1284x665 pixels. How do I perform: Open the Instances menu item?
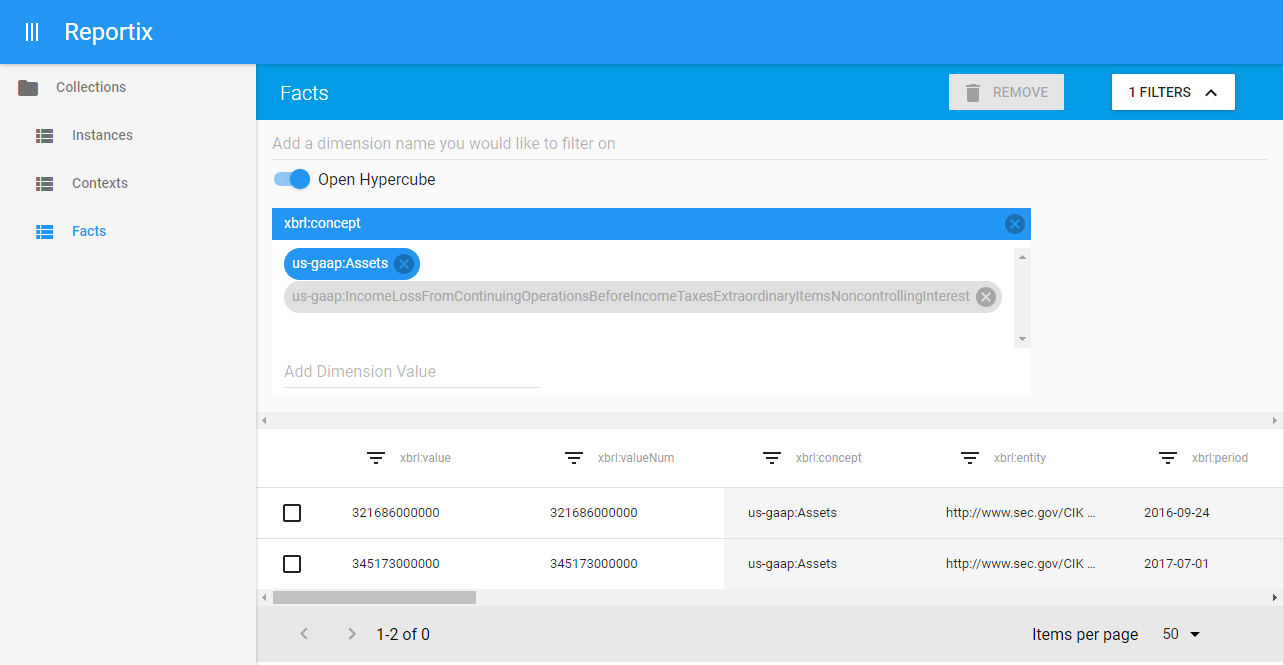128,135
